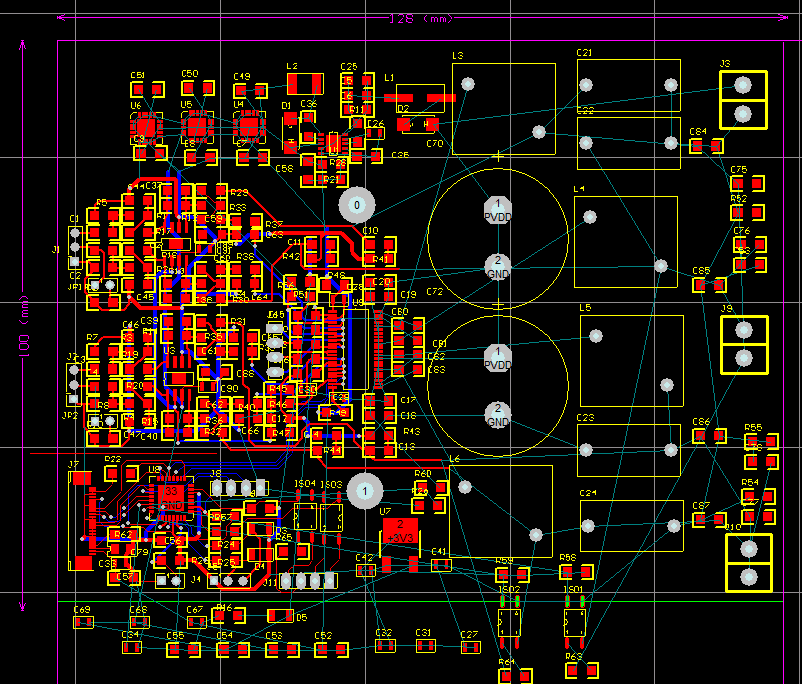
Task: Select the J9 terminal block footprint
Action: pyautogui.click(x=742, y=344)
